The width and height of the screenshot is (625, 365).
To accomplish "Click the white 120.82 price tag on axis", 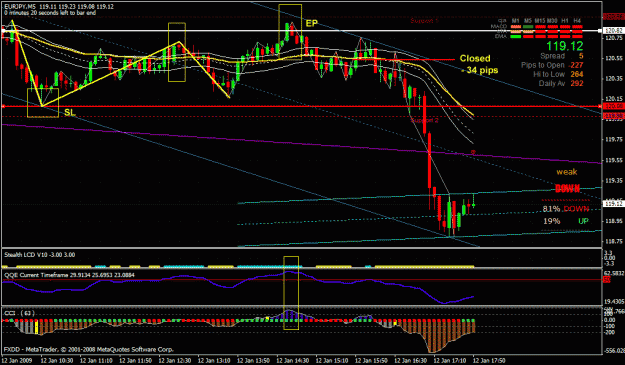I will pos(614,31).
